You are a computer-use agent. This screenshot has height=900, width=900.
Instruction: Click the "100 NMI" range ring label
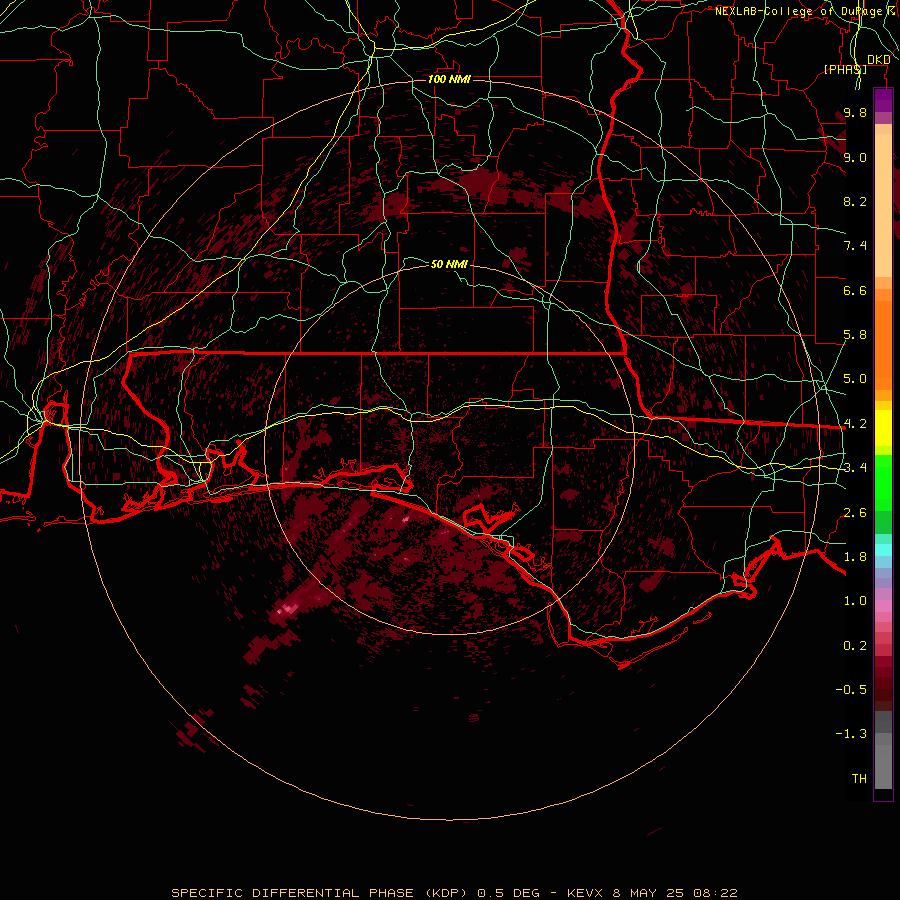point(449,79)
